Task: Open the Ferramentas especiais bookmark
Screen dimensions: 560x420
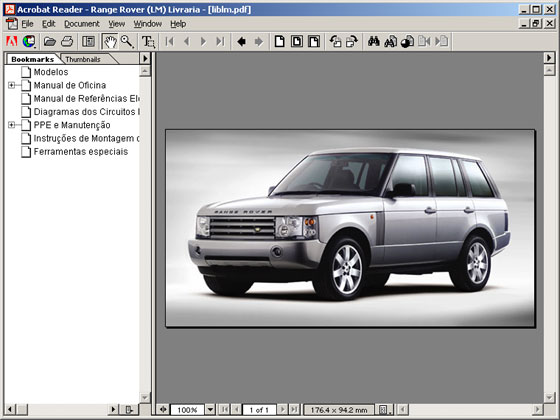Action: [80, 151]
